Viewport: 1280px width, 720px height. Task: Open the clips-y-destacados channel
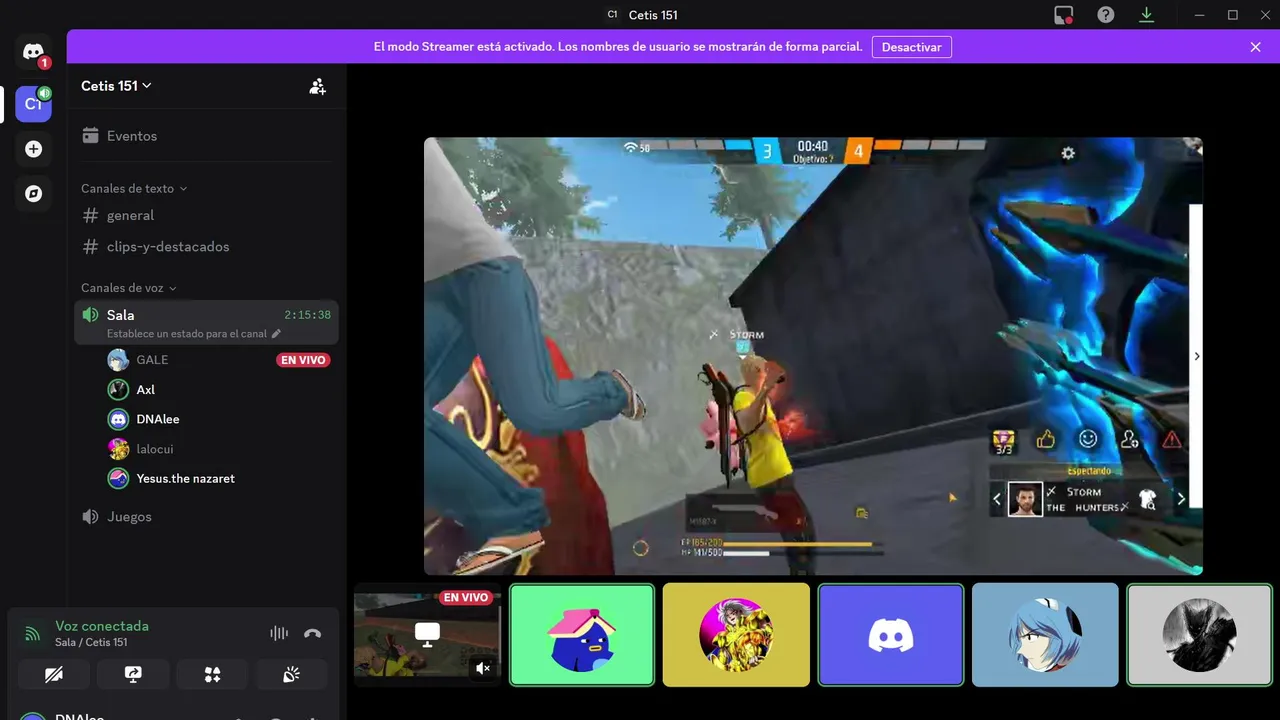point(207,246)
